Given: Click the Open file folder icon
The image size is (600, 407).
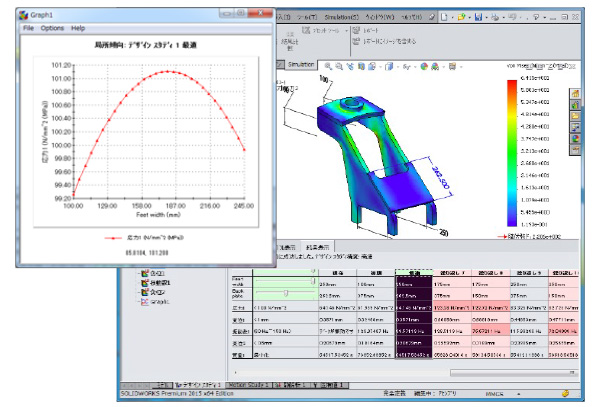Looking at the screenshot, I should tap(461, 17).
